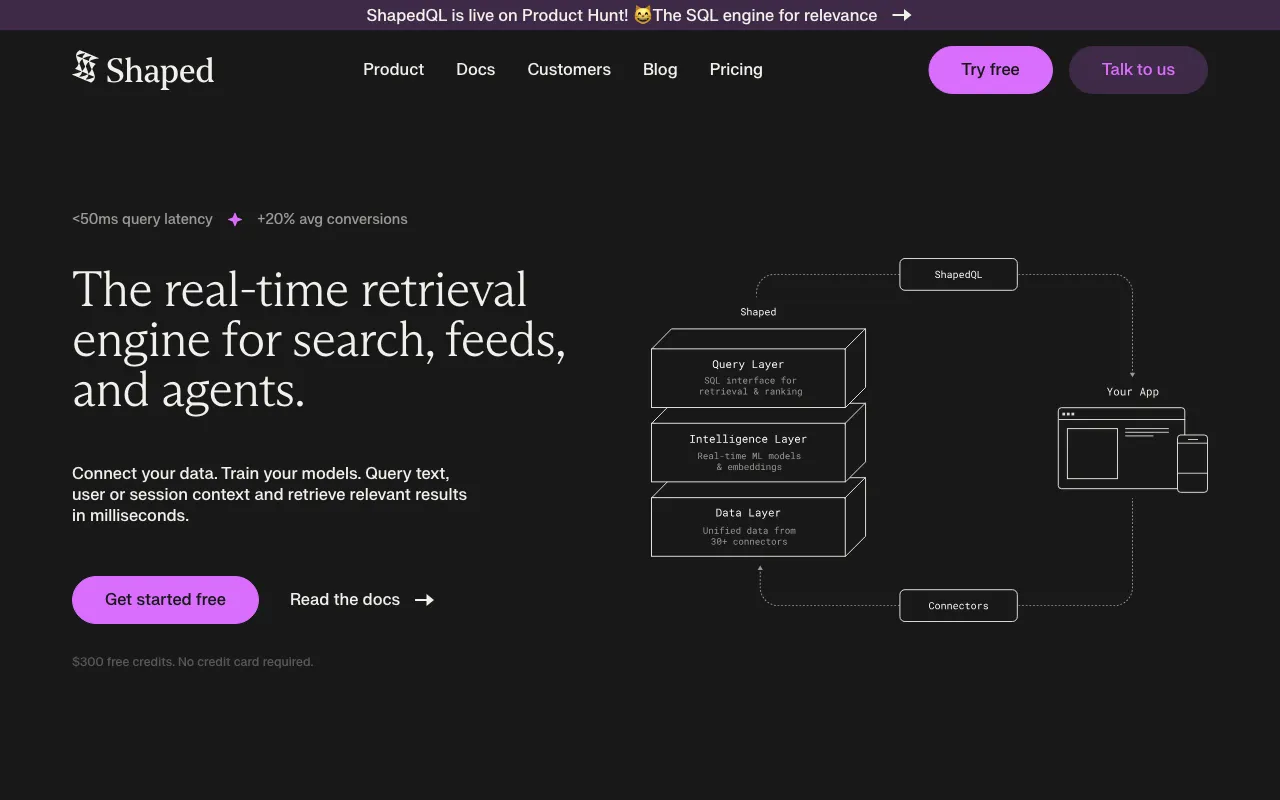This screenshot has height=800, width=1280.
Task: Click the 'Connect your data' paragraph
Action: 270,494
